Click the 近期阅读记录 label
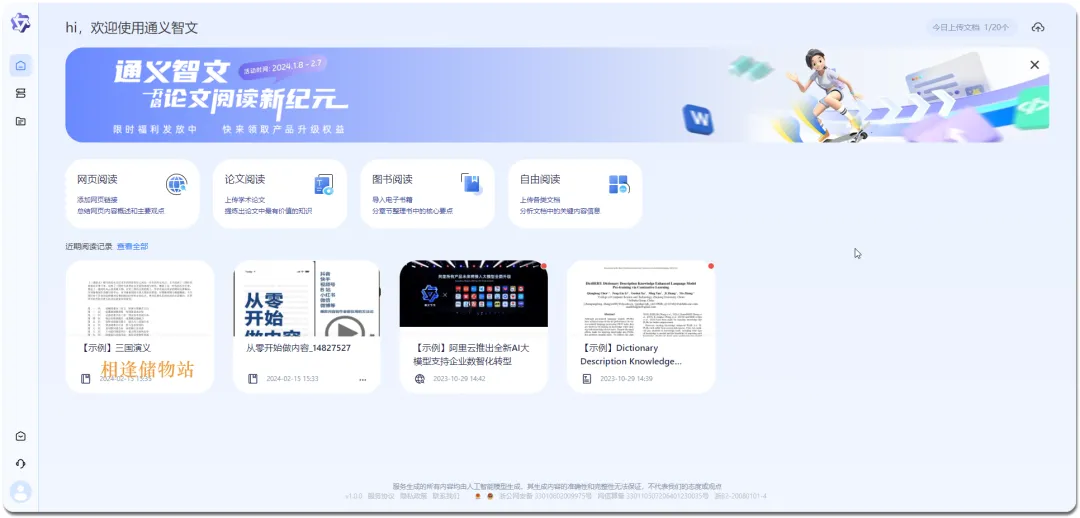The width and height of the screenshot is (1080, 518). 89,246
